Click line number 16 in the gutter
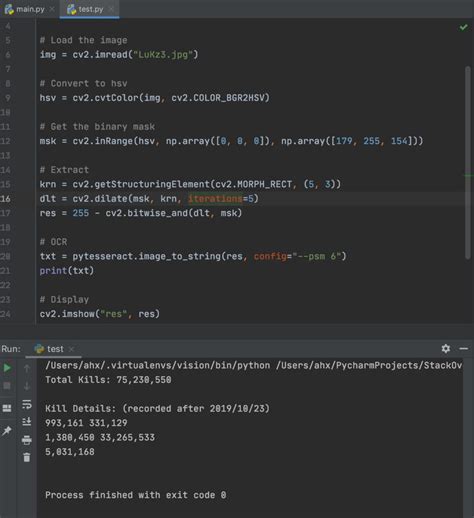 coord(6,199)
